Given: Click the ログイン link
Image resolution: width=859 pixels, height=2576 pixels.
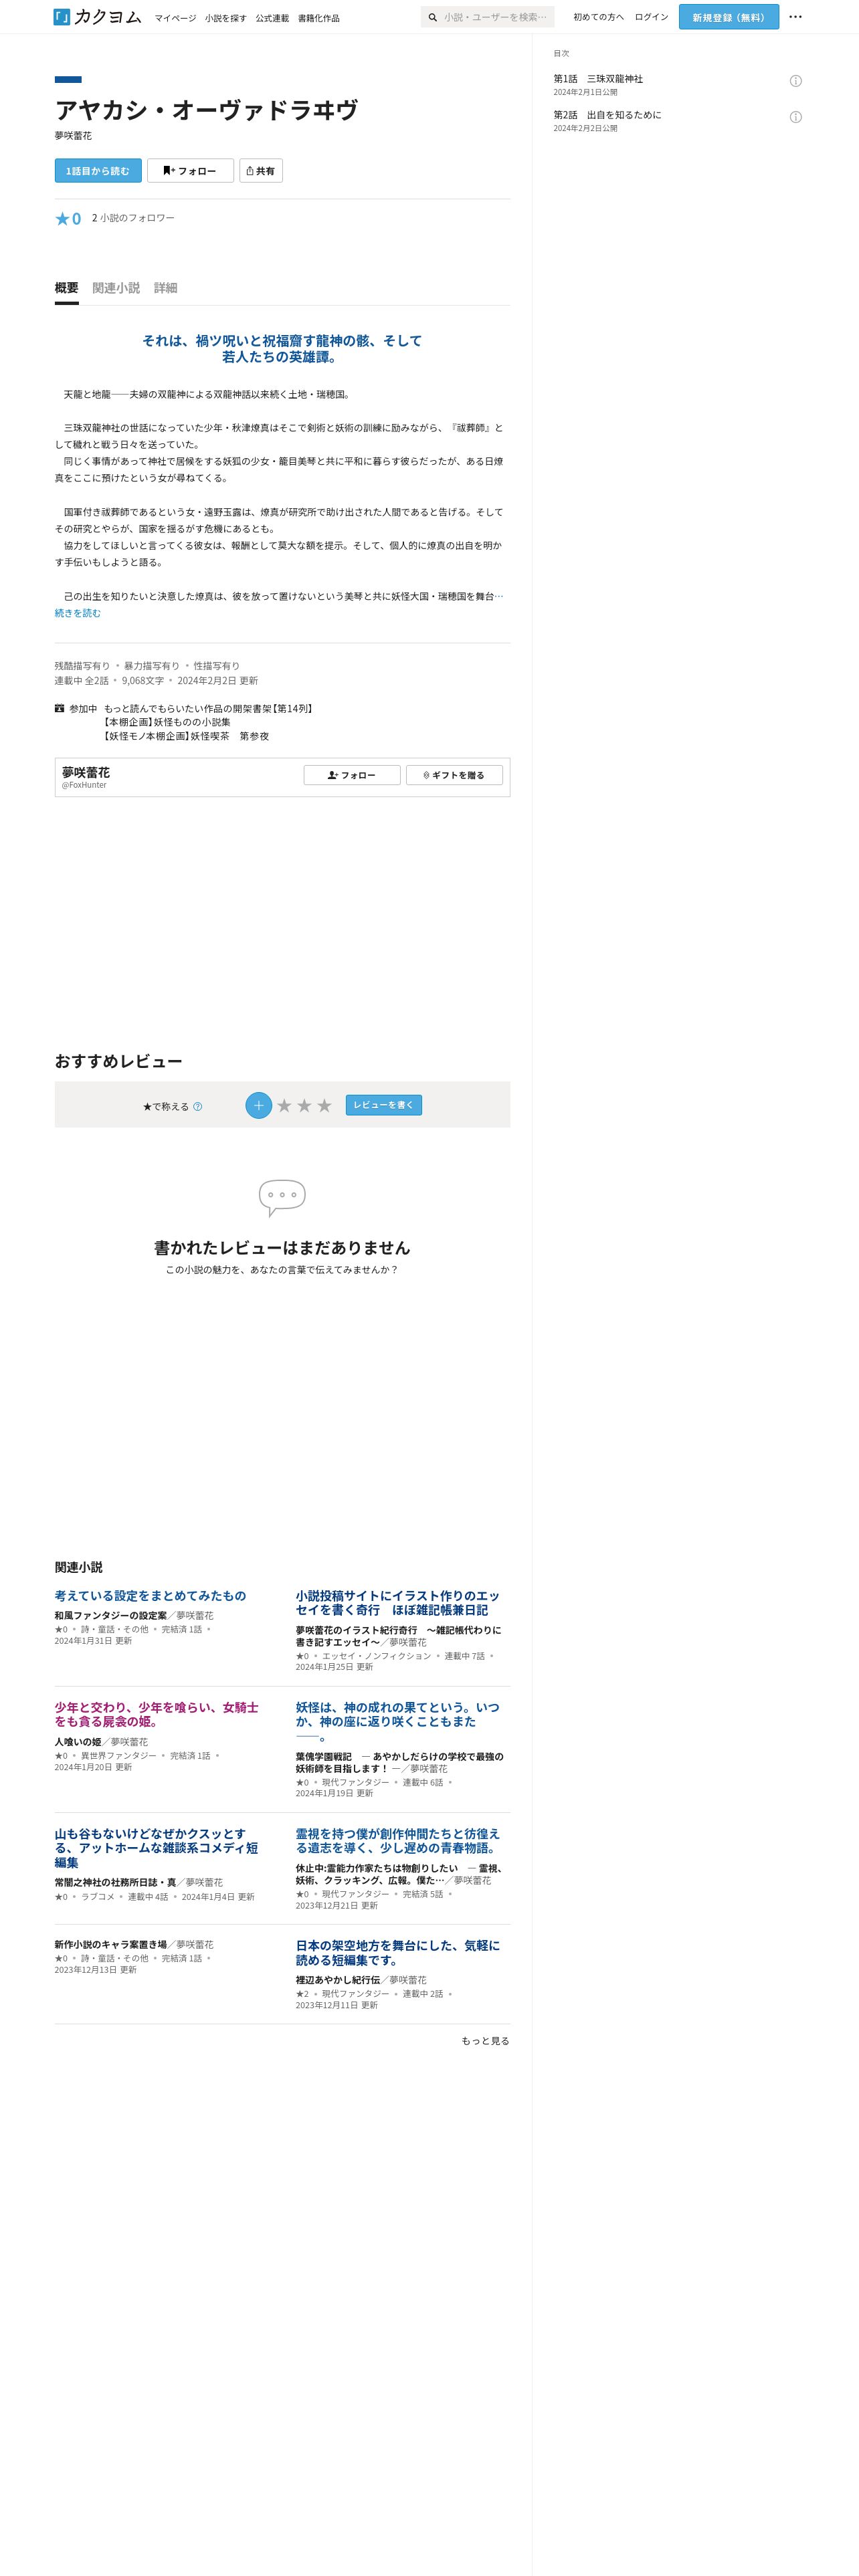Looking at the screenshot, I should [652, 17].
